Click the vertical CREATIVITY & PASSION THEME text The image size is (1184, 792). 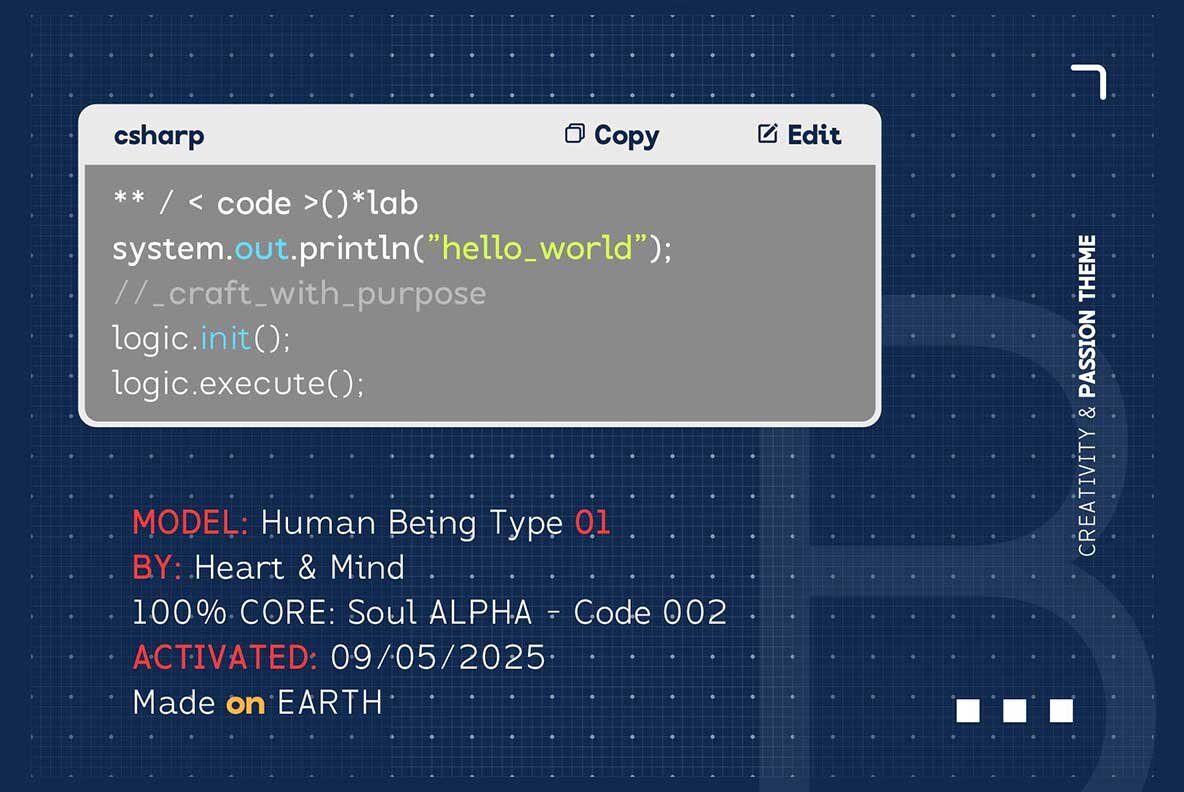[x=1087, y=395]
